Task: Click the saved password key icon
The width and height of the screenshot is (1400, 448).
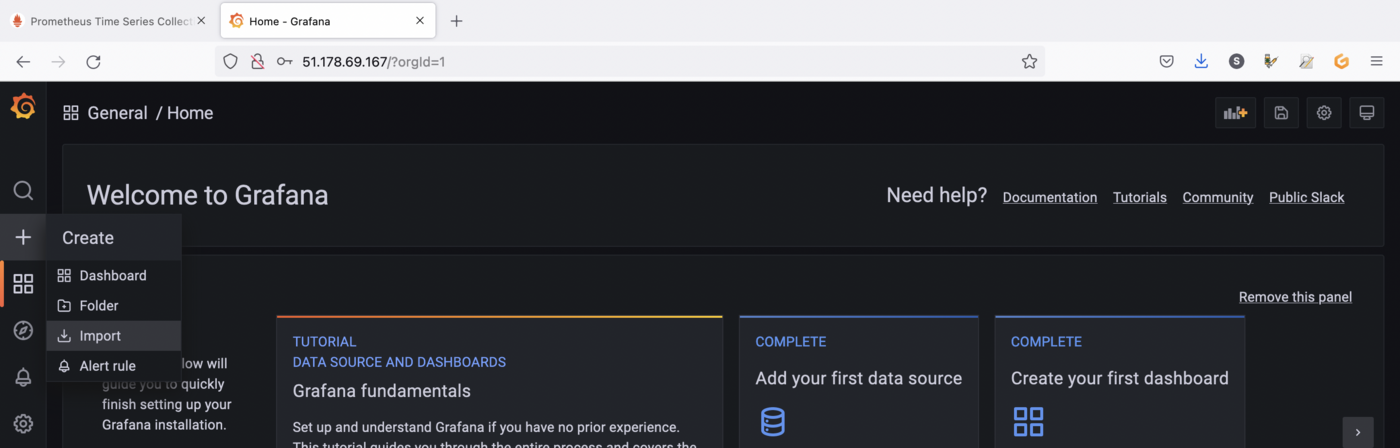Action: point(285,62)
